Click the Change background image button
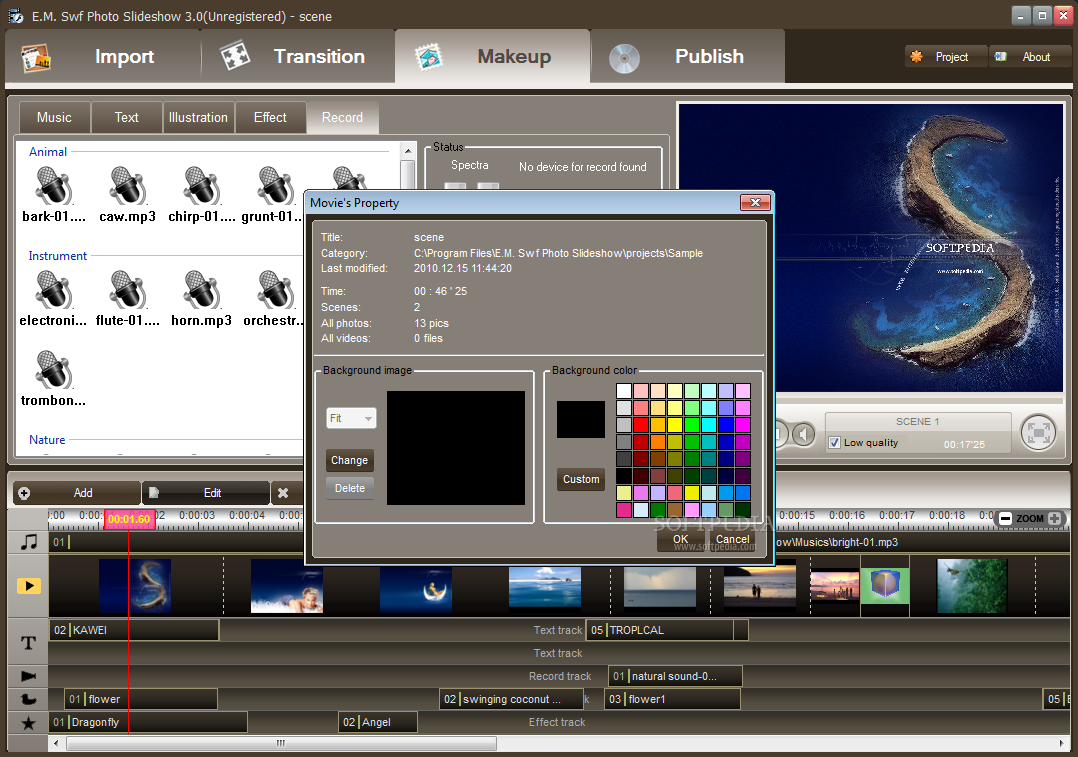1078x757 pixels. click(x=349, y=461)
